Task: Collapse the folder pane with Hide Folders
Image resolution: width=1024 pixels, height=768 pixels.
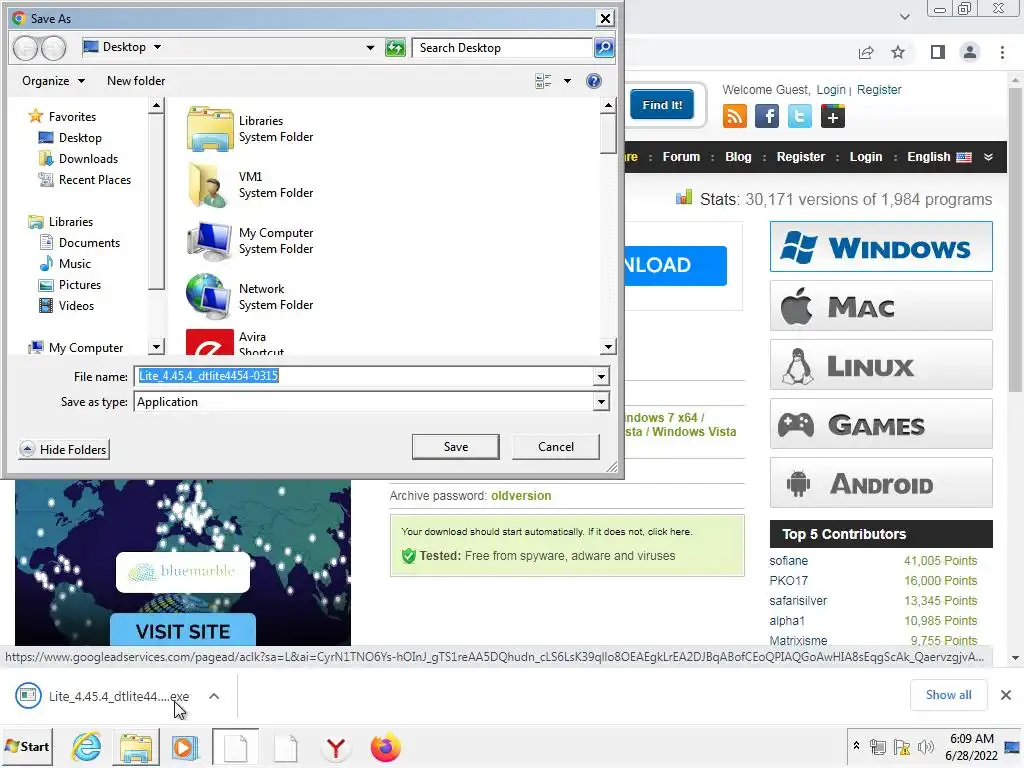Action: [x=64, y=449]
